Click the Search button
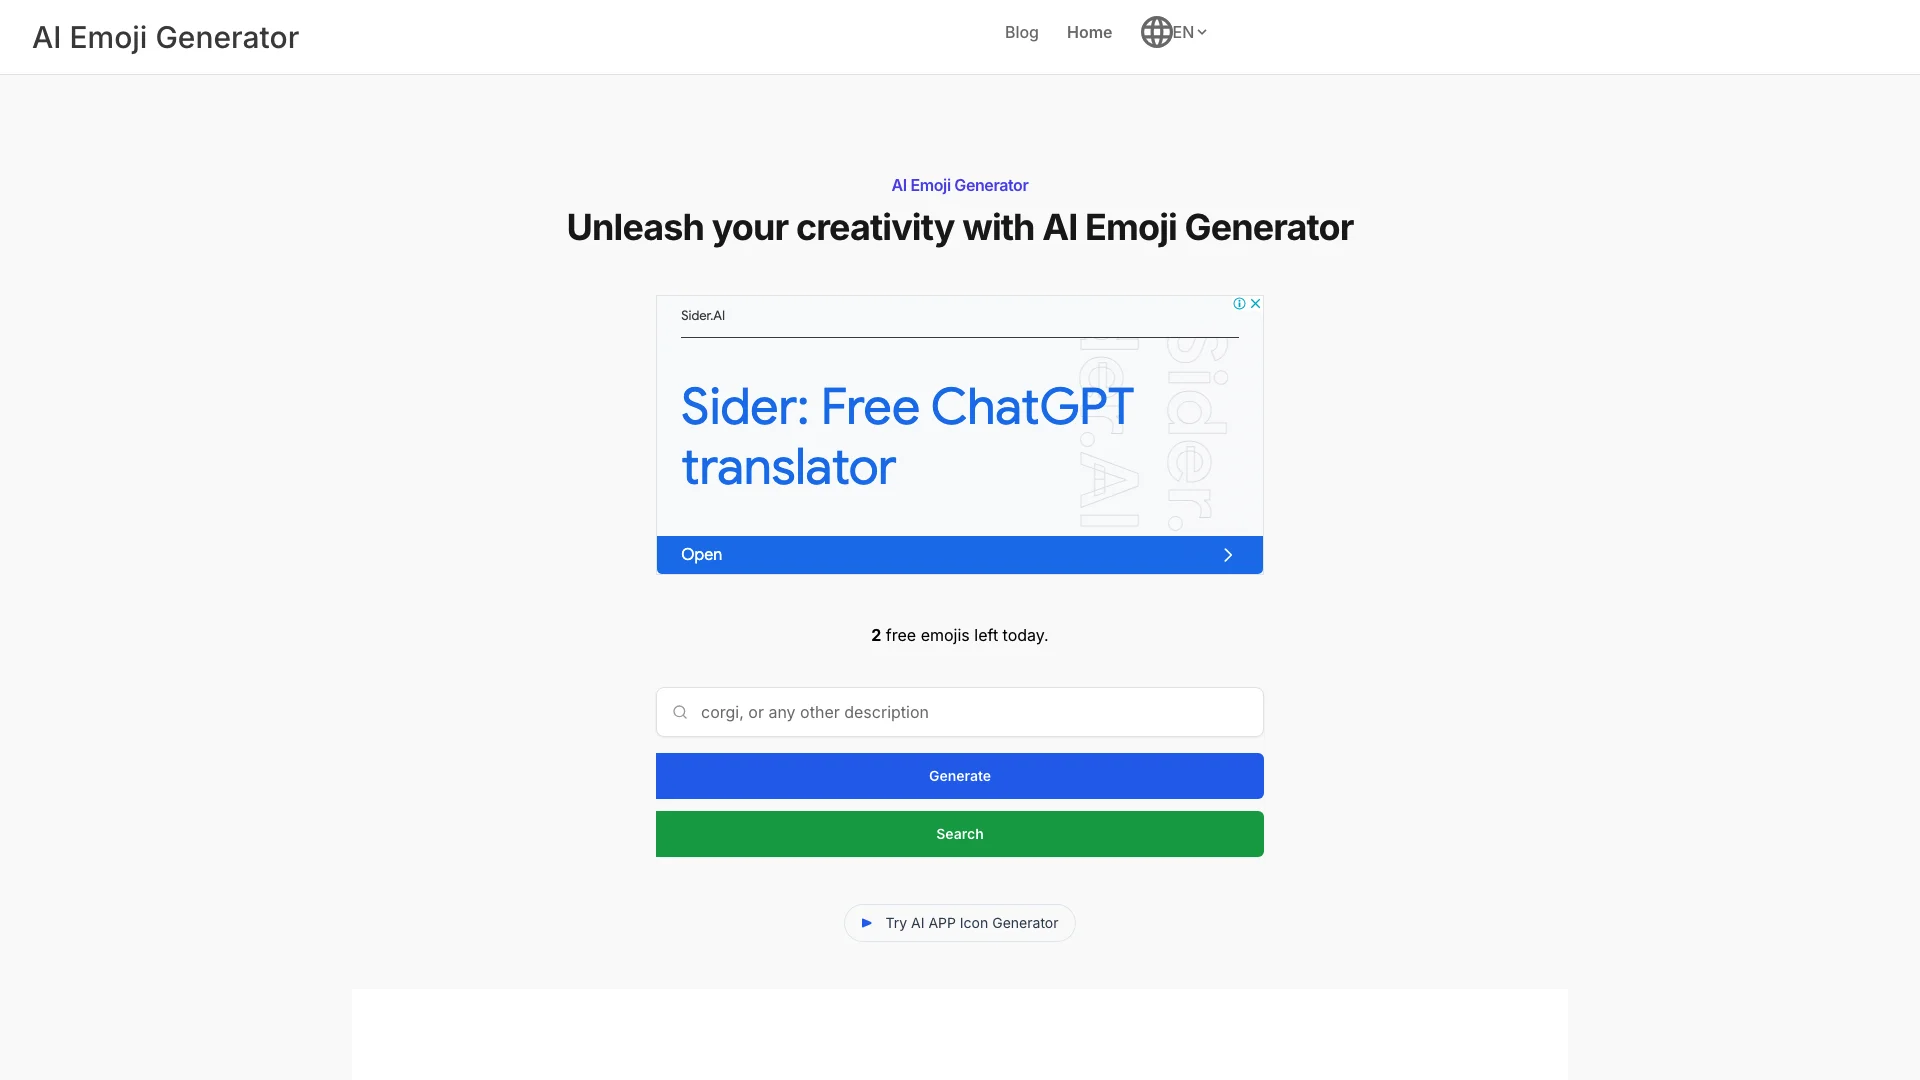The width and height of the screenshot is (1920, 1080). pyautogui.click(x=959, y=833)
